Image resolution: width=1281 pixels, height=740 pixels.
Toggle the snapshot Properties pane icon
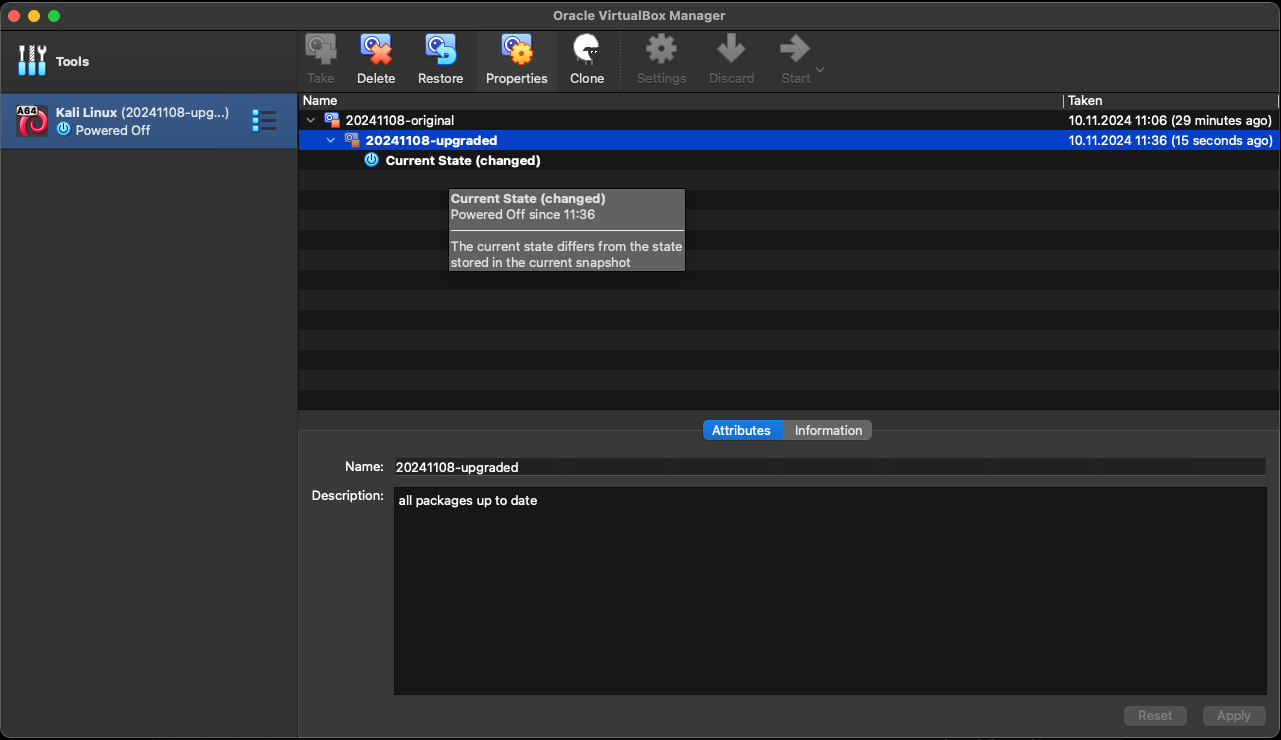516,50
